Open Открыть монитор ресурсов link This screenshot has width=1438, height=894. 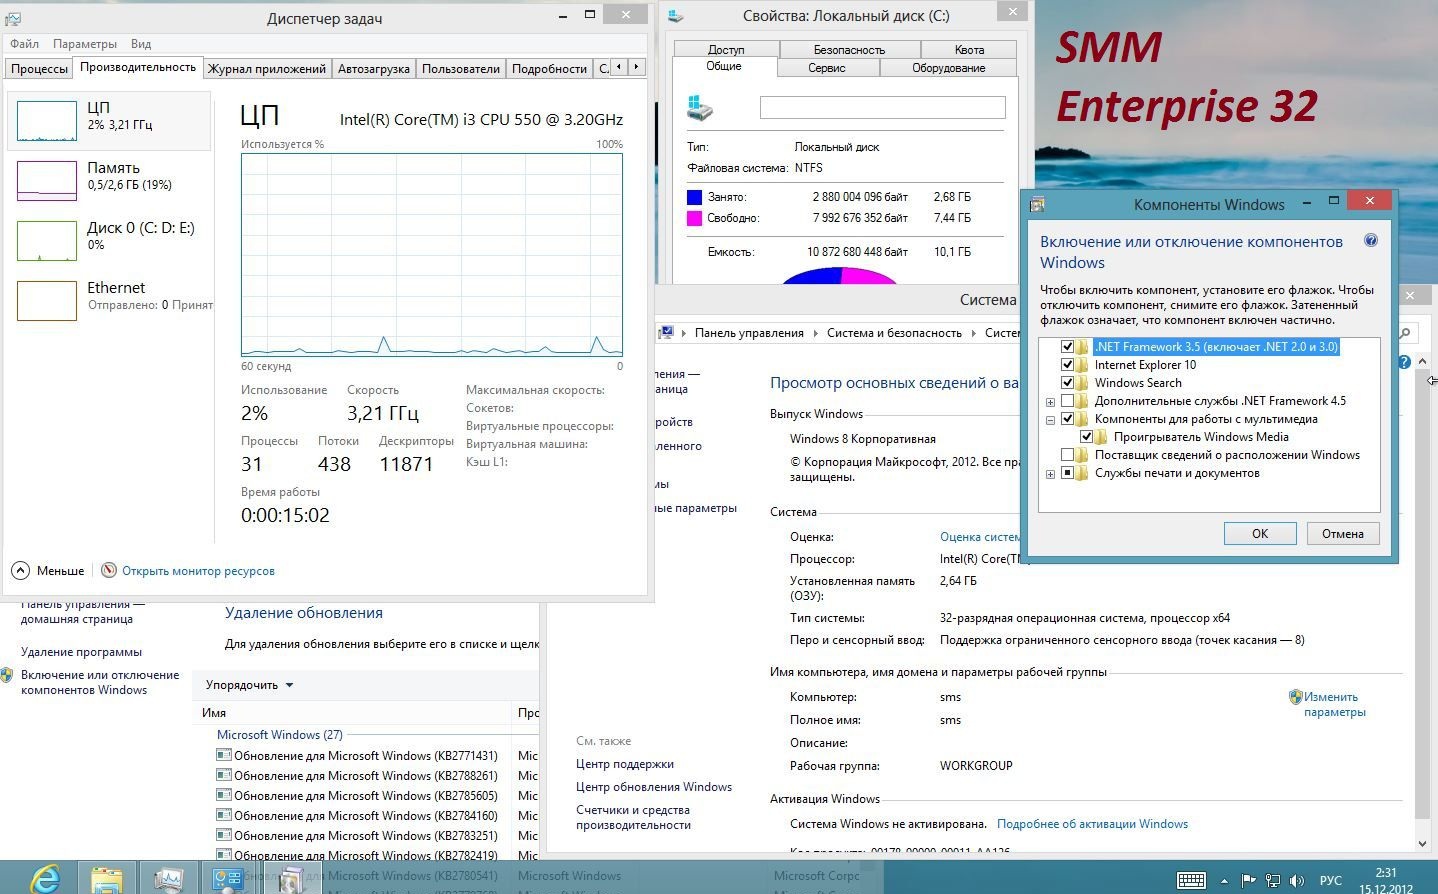(x=198, y=571)
